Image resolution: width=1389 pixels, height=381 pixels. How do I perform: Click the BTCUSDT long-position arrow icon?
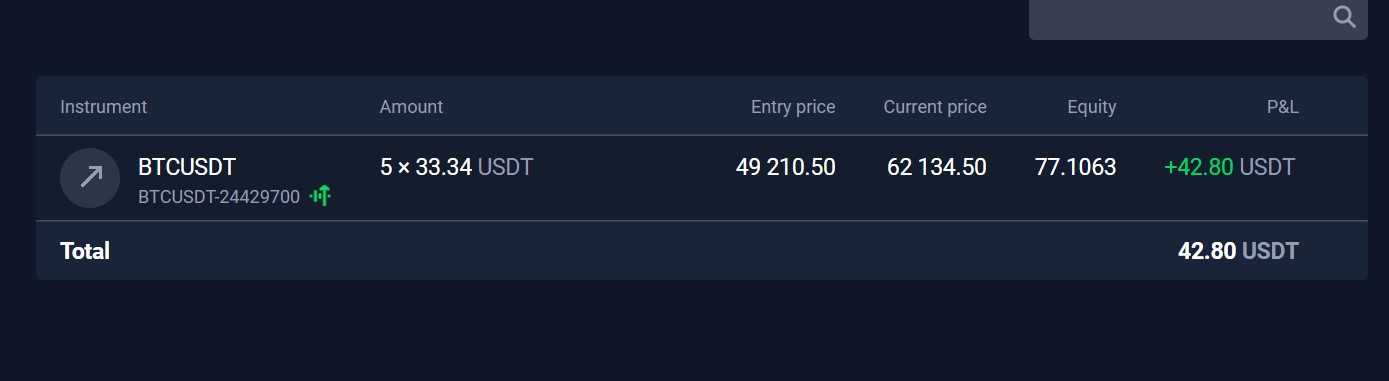click(90, 178)
